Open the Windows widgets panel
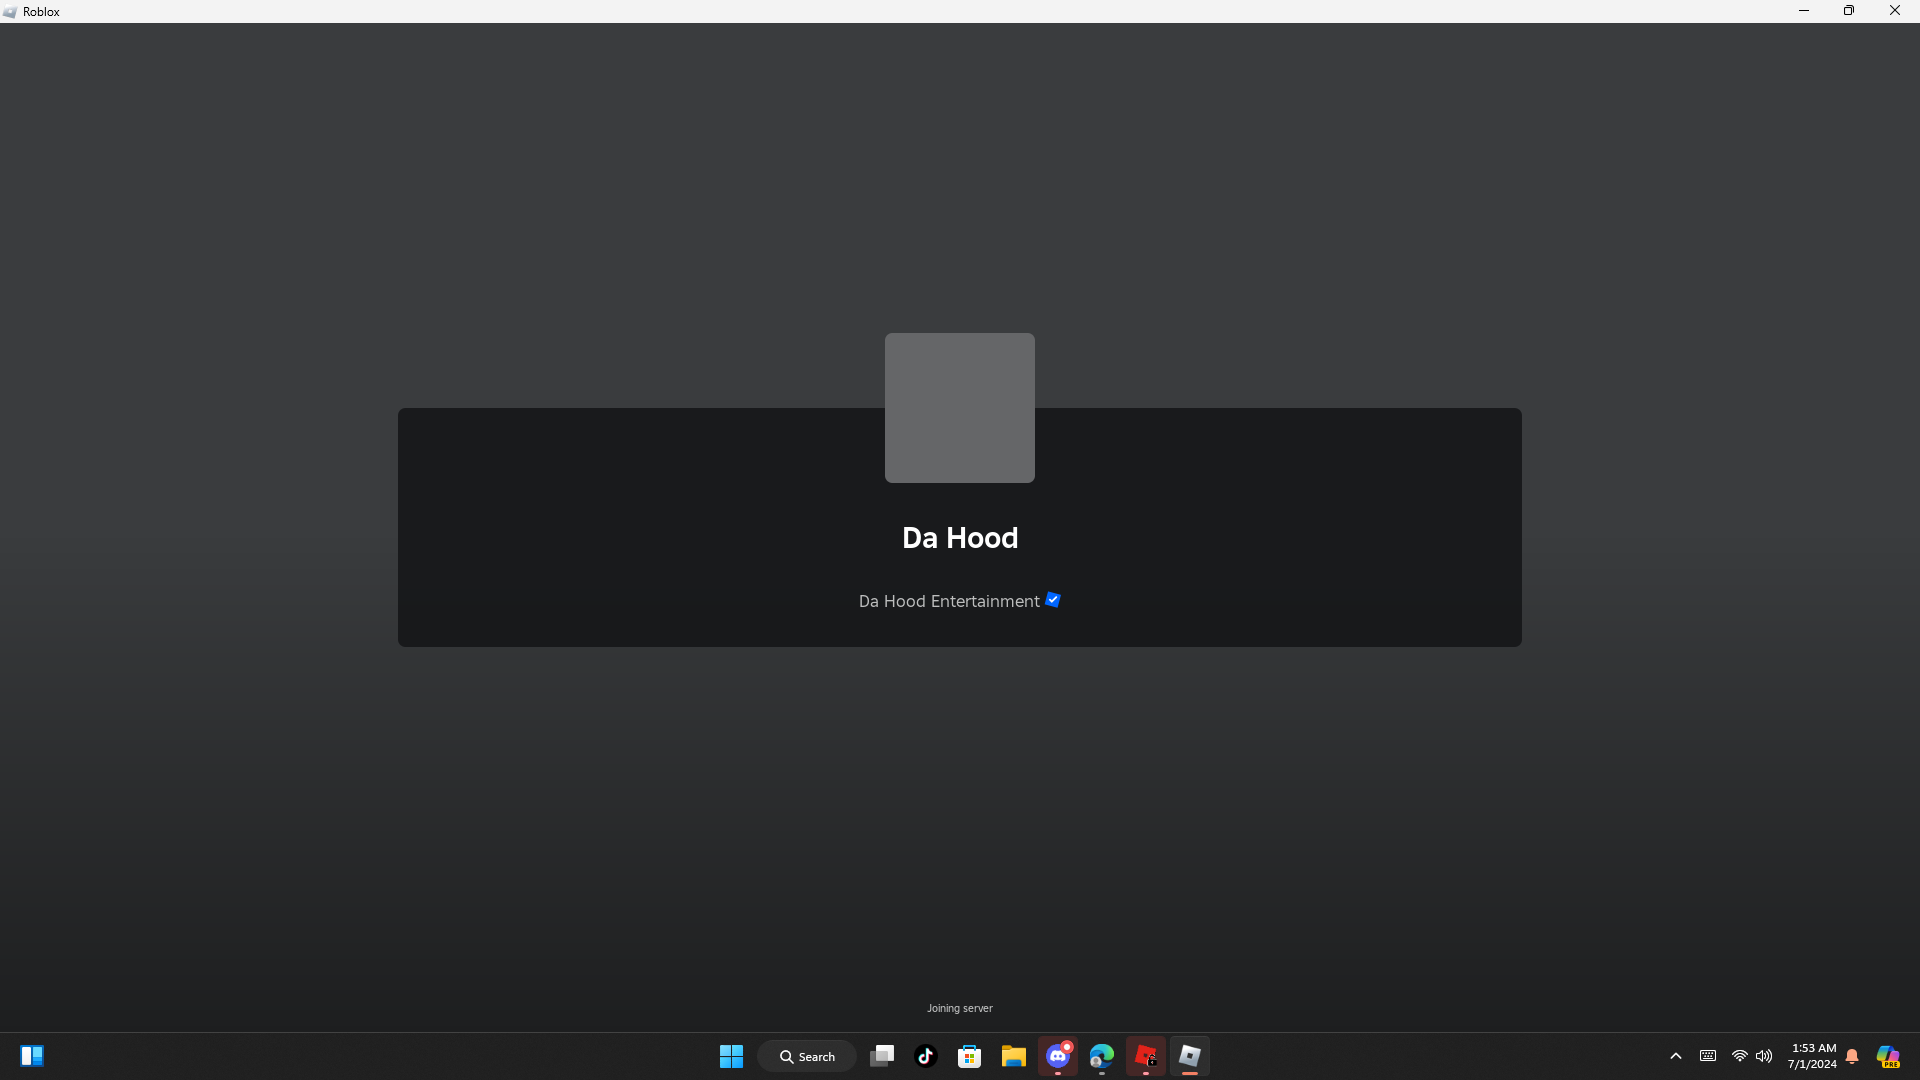 [32, 1056]
